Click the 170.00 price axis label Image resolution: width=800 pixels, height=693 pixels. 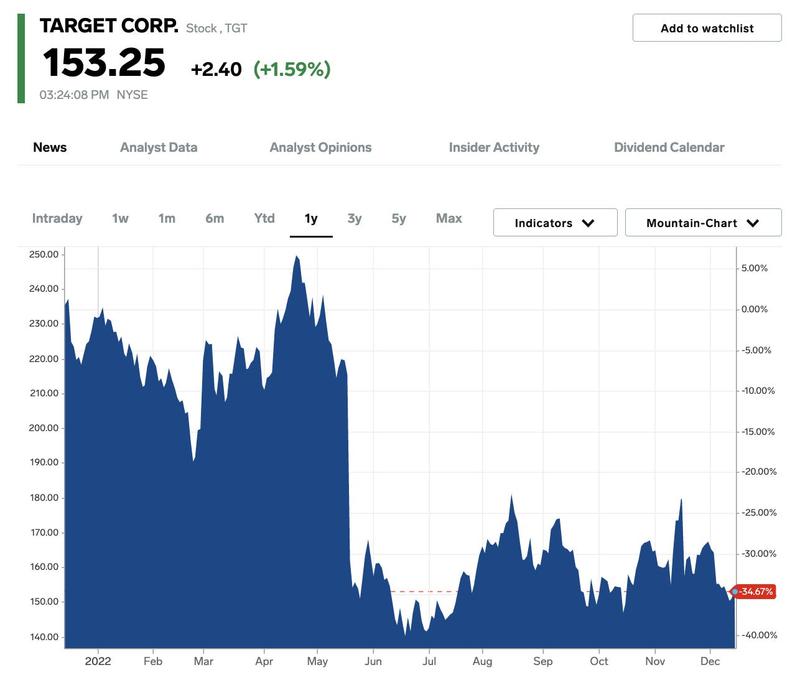tap(44, 532)
